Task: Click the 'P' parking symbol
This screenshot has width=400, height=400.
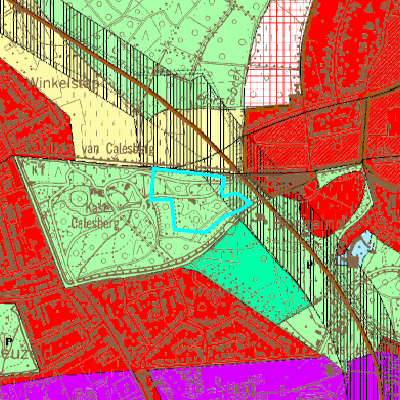Action: coord(9,341)
